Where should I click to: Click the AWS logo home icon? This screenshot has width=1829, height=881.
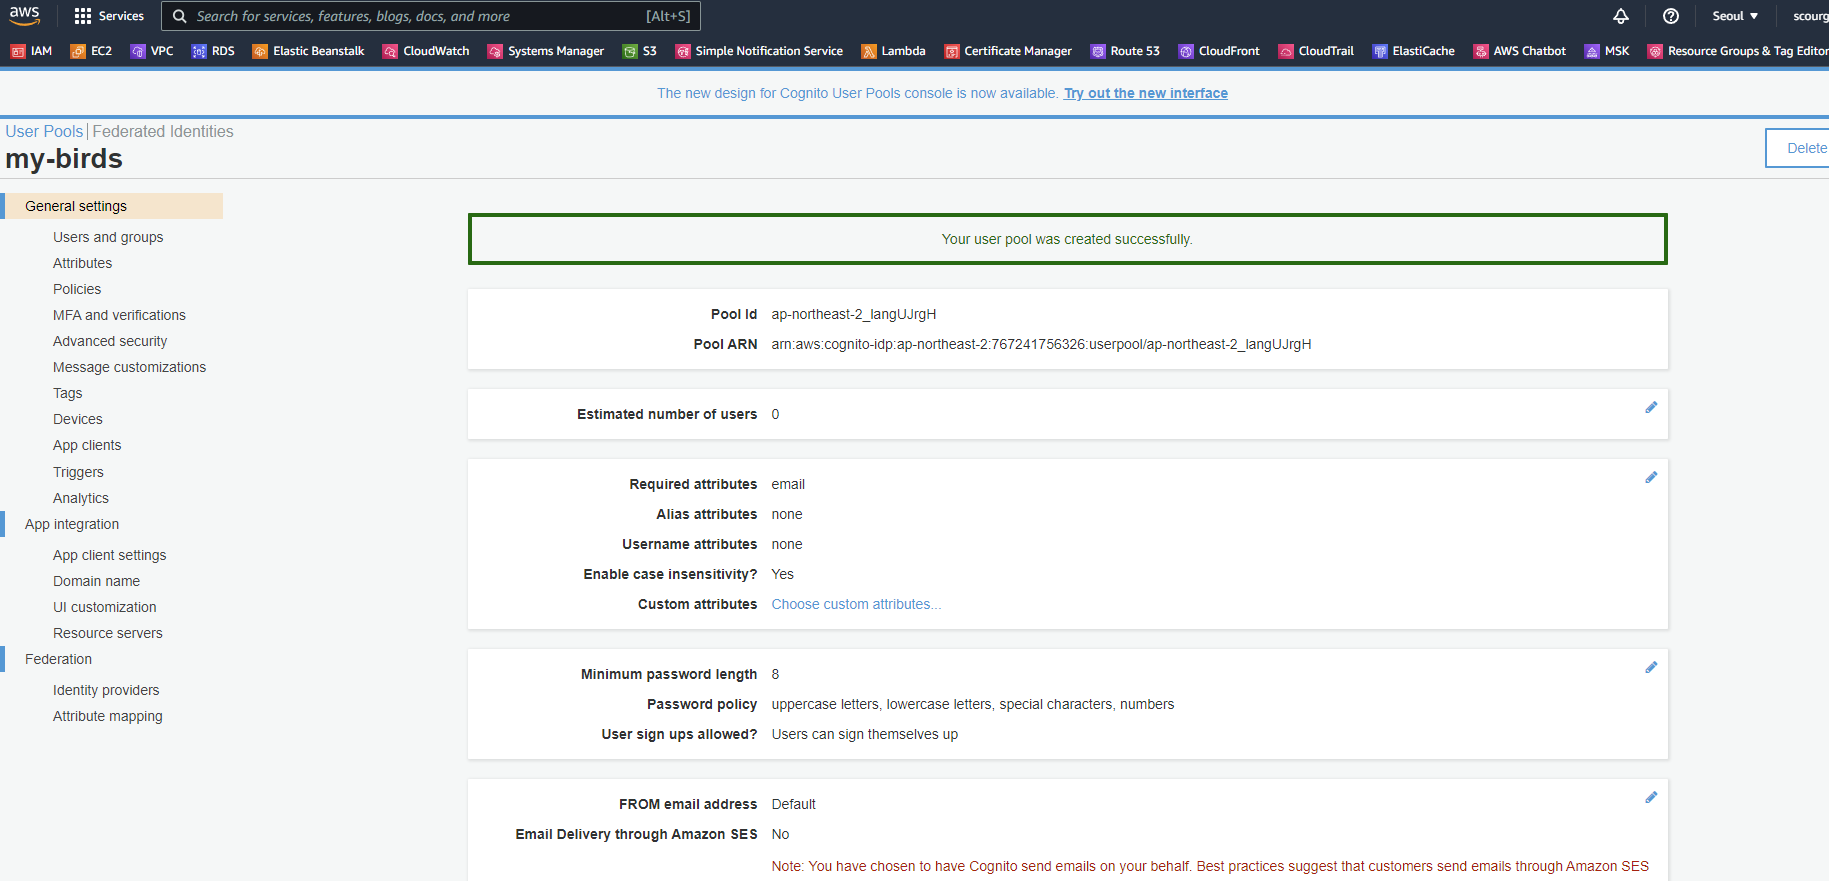pos(24,15)
